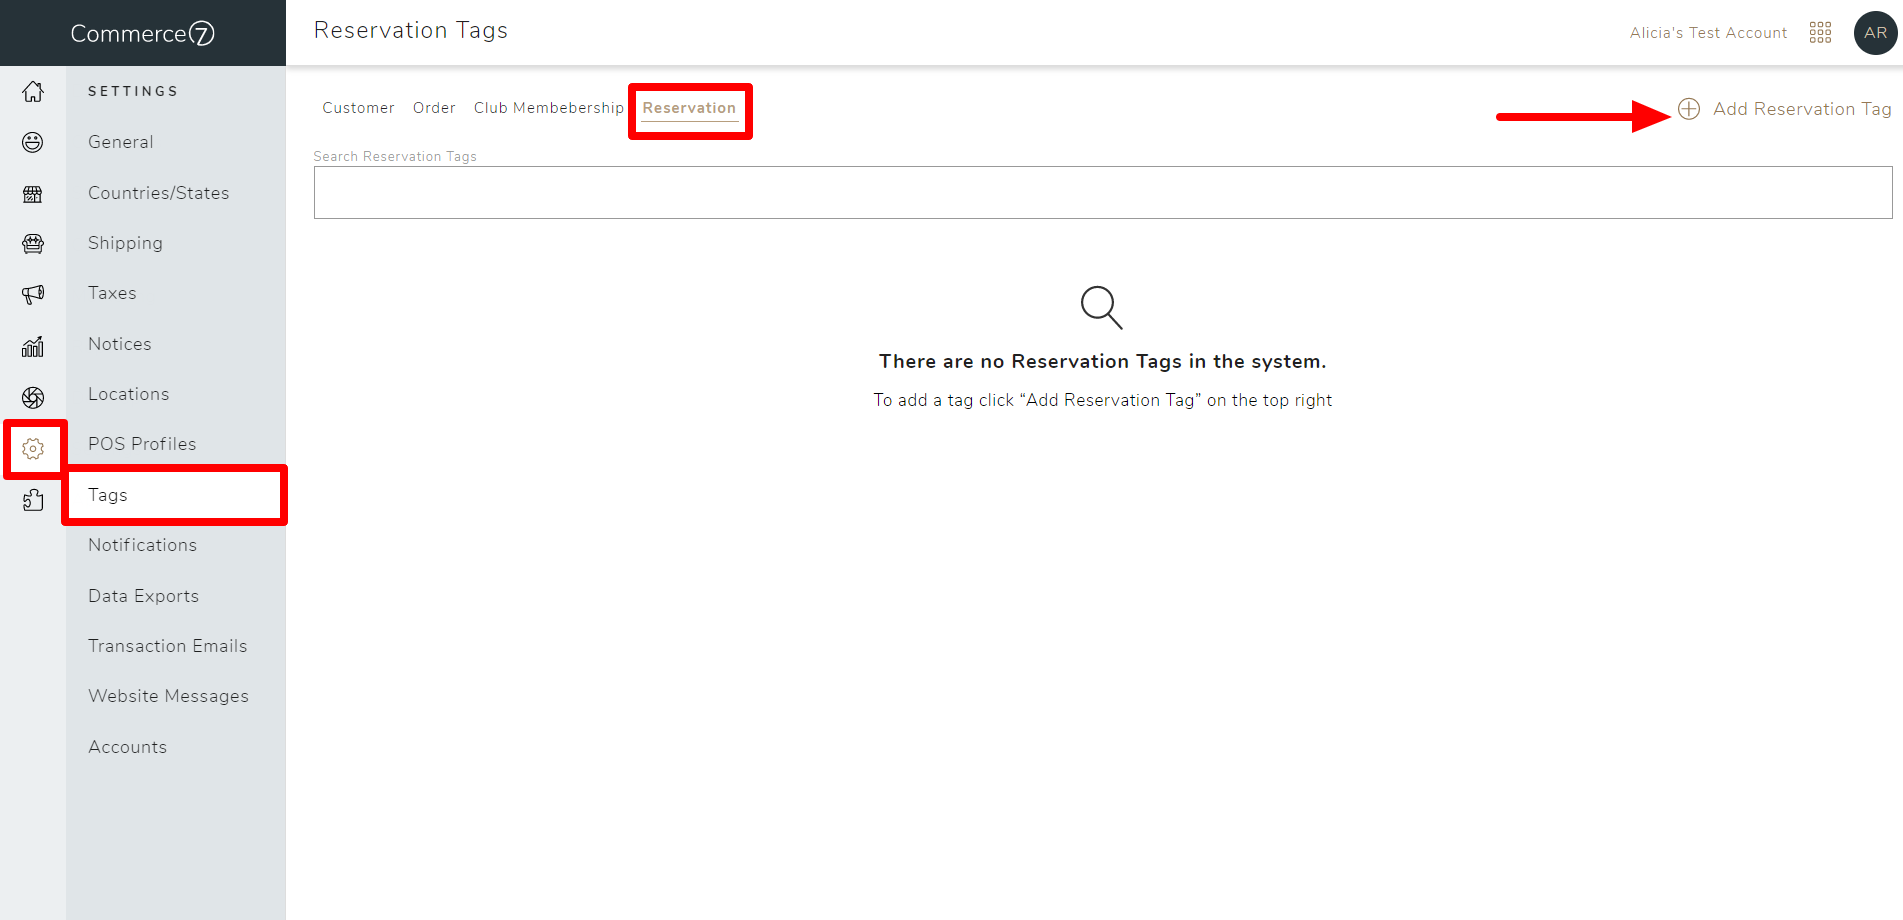Screen dimensions: 1903x920
Task: Switch to the Order tags tab
Action: [434, 108]
